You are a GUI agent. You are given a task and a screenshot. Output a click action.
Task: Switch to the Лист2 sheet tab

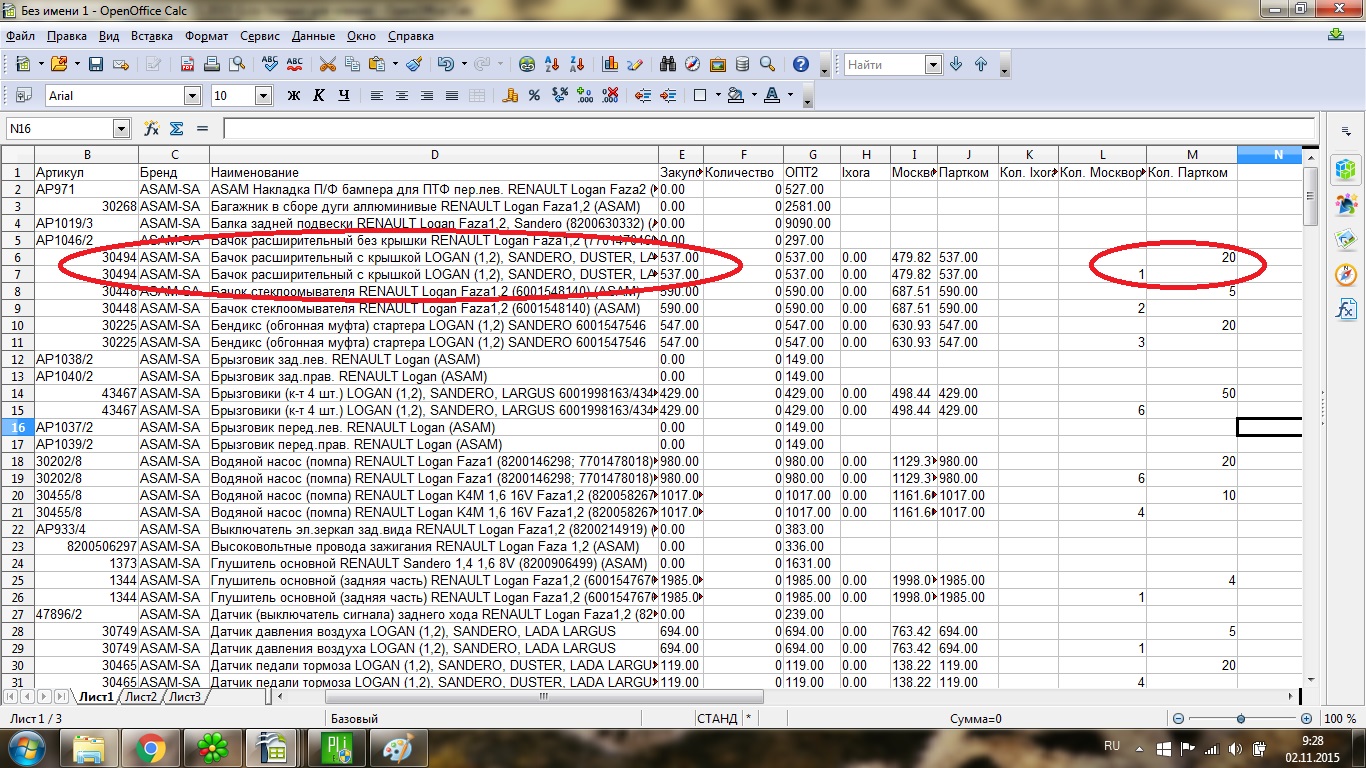click(x=141, y=696)
